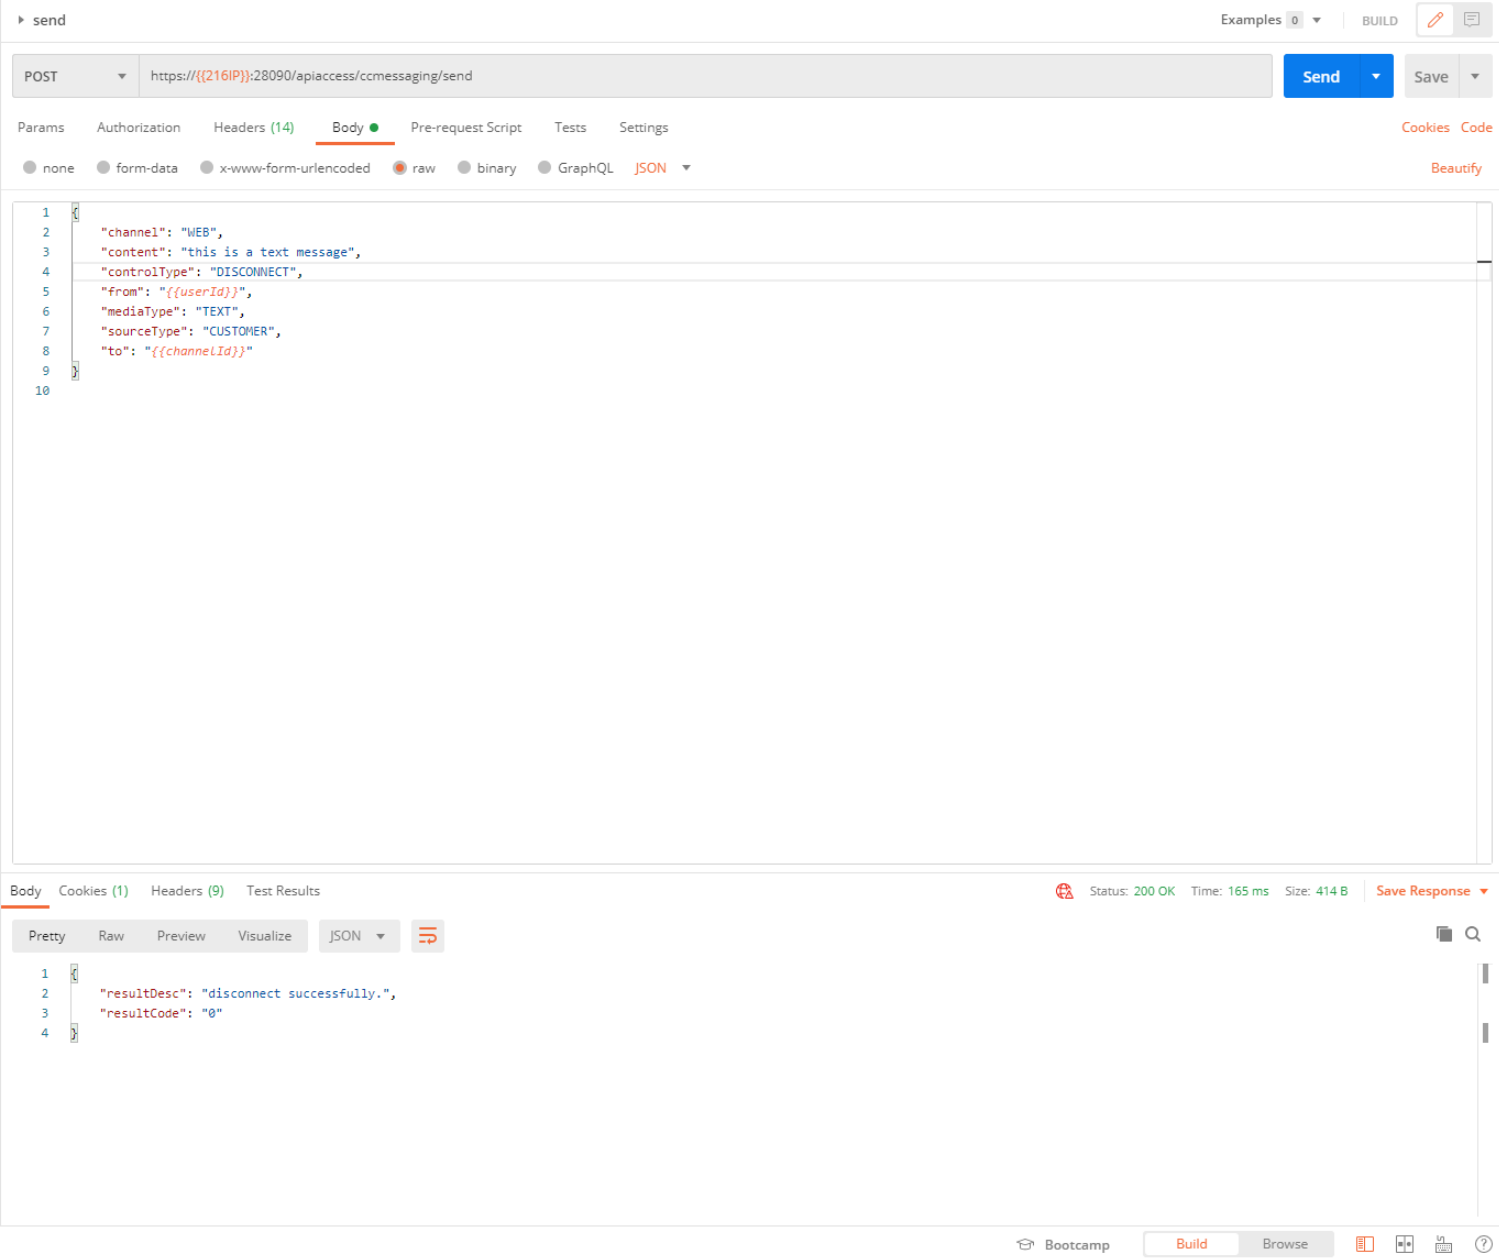Select the none body type radio
This screenshot has height=1258, width=1499.
(x=30, y=168)
